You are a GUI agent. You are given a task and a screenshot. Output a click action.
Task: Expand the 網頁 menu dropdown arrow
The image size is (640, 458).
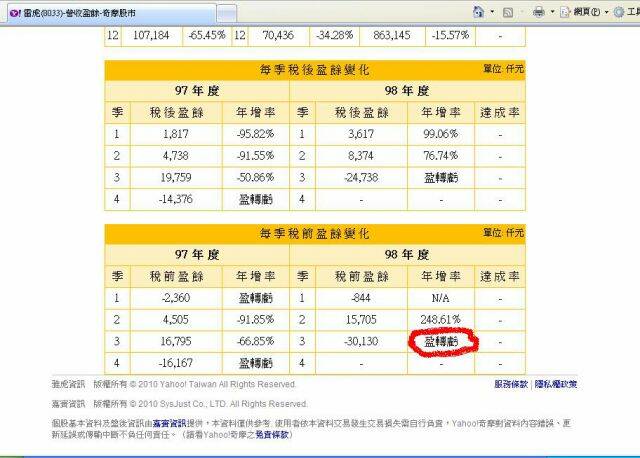point(607,12)
